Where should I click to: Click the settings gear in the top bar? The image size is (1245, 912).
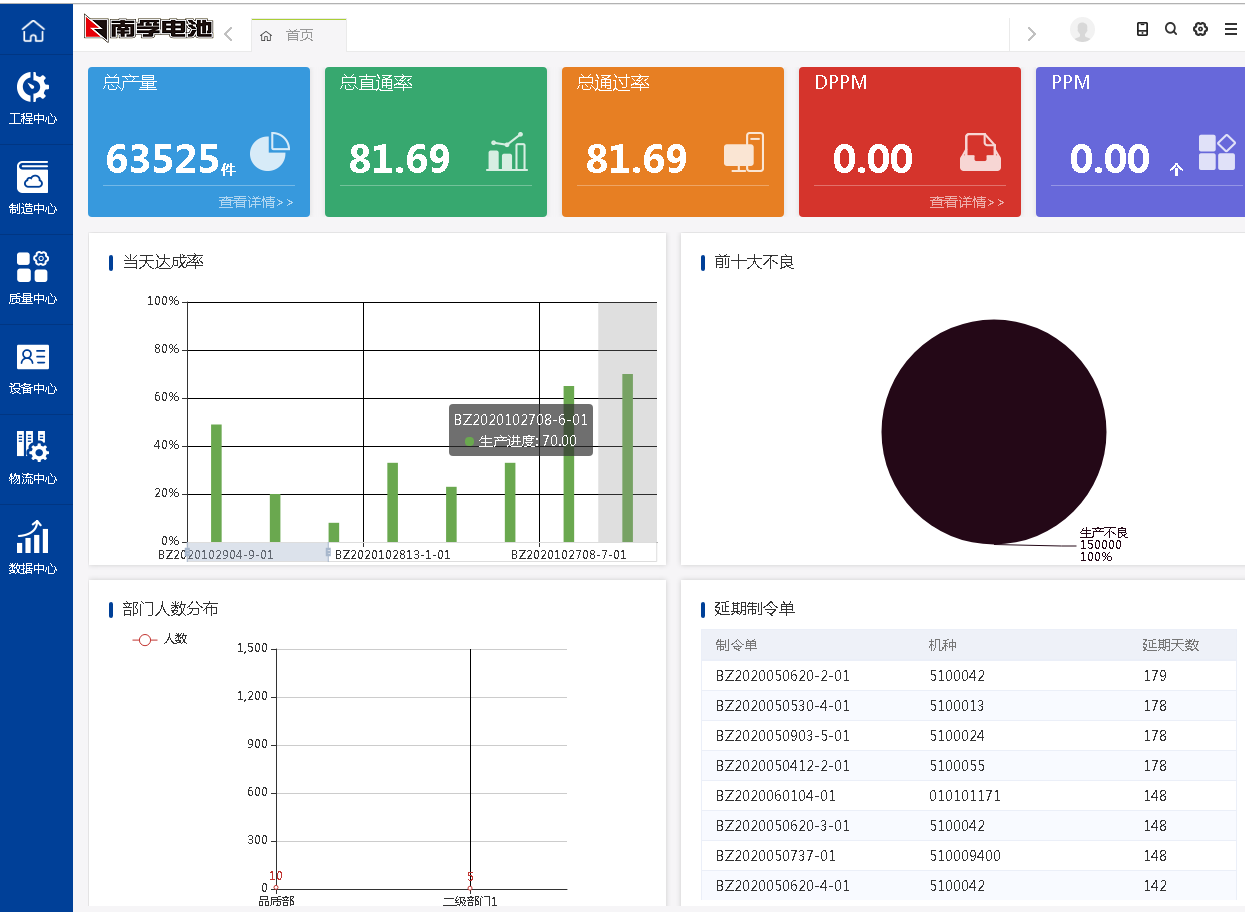1200,29
